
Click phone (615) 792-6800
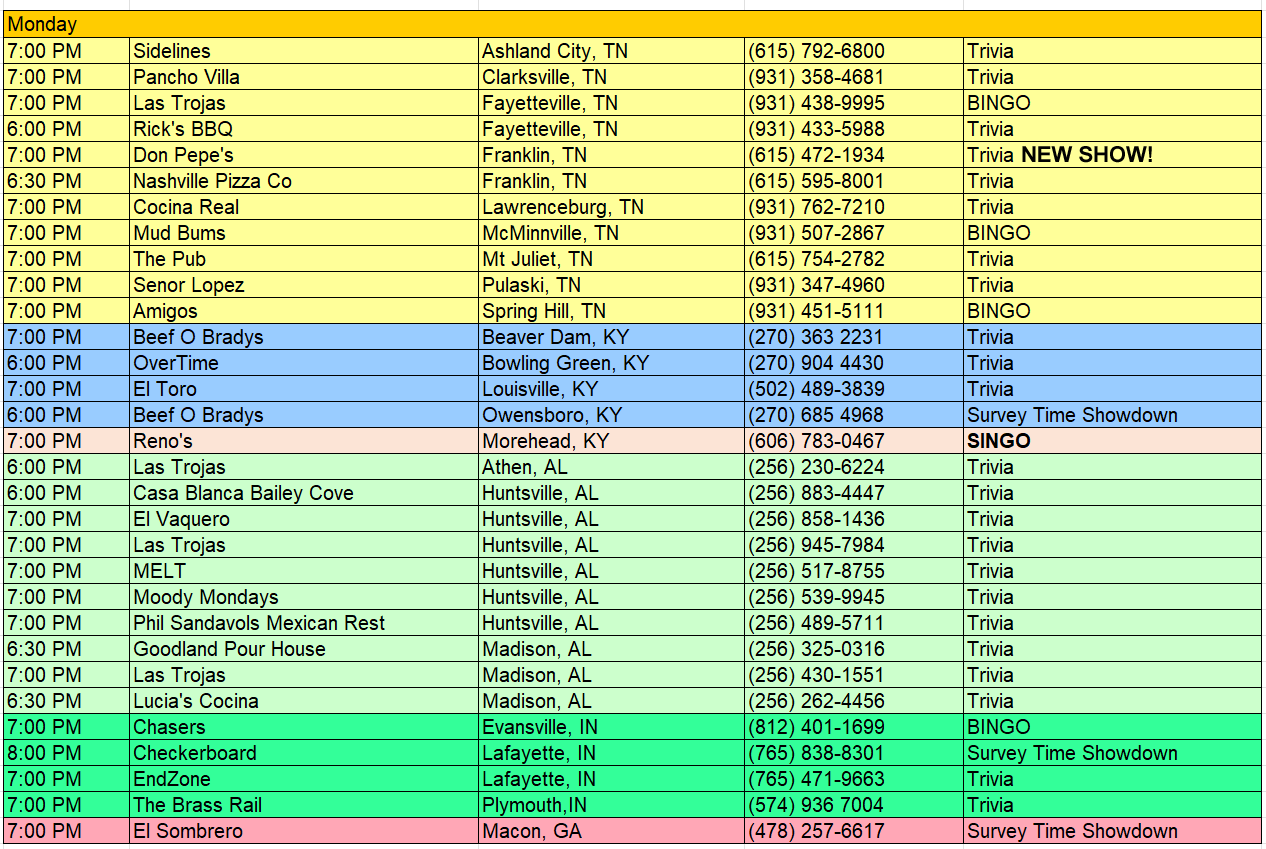click(854, 51)
